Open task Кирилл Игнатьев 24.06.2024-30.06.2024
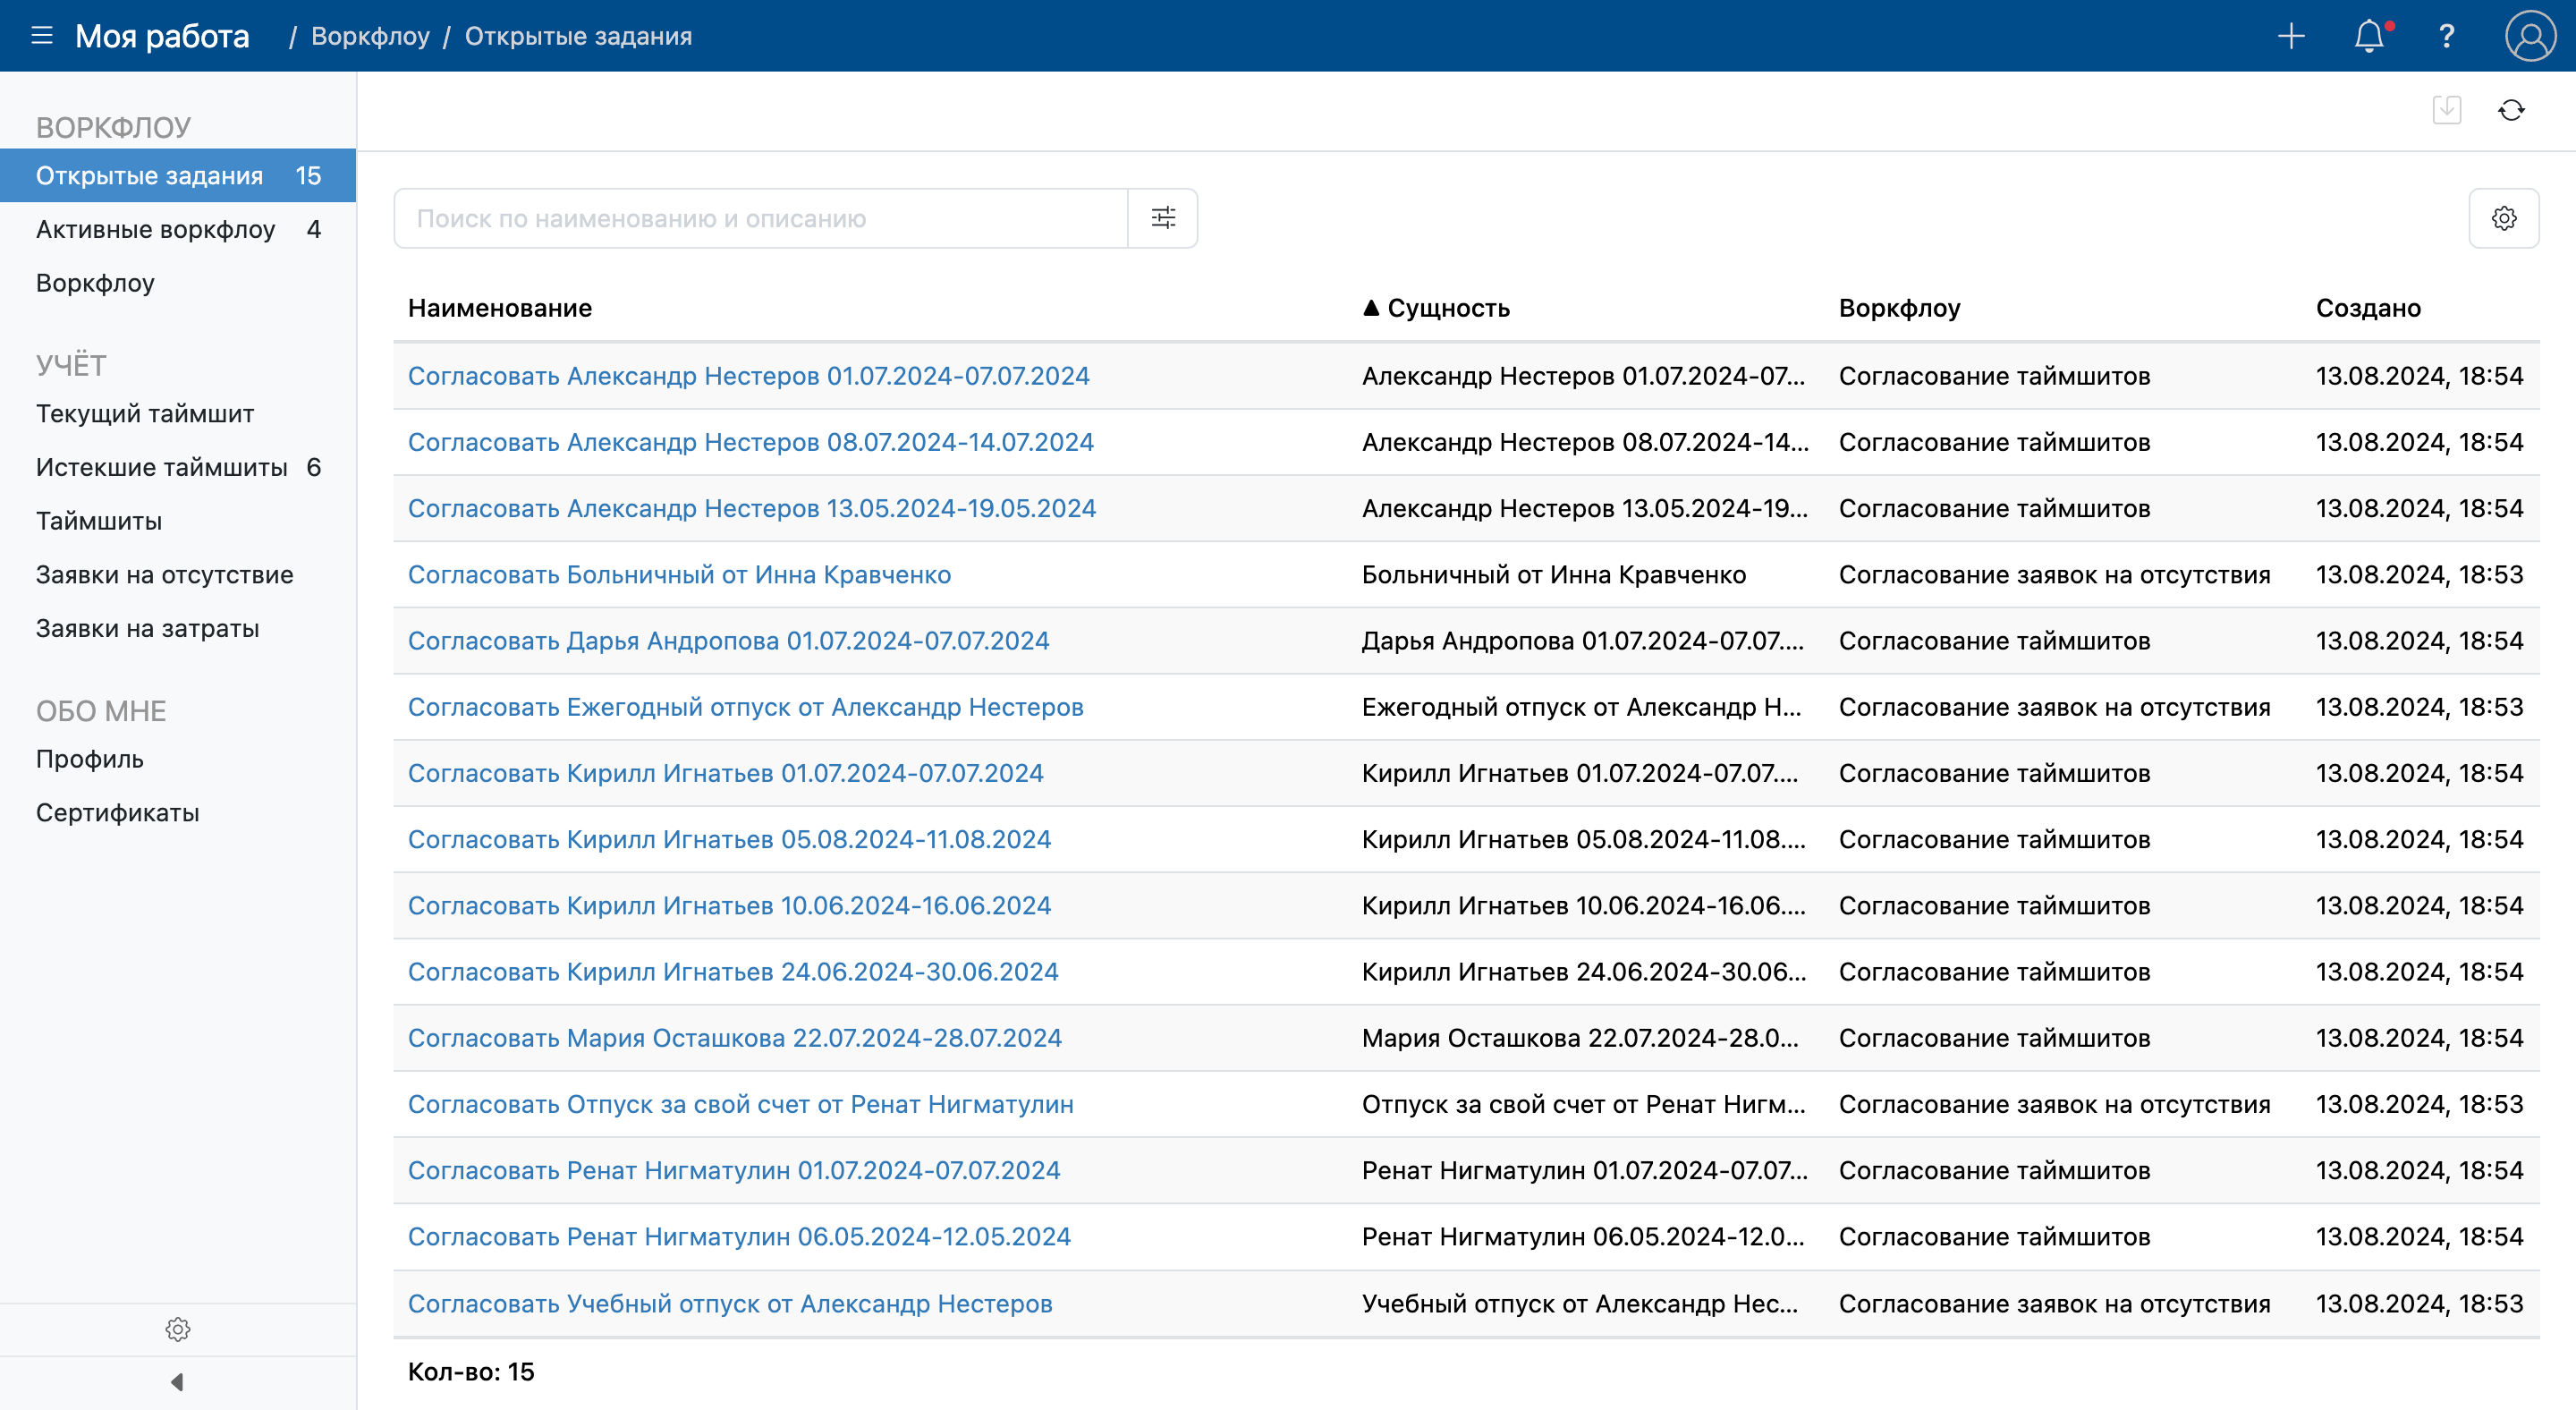Viewport: 2576px width, 1410px height. (733, 972)
